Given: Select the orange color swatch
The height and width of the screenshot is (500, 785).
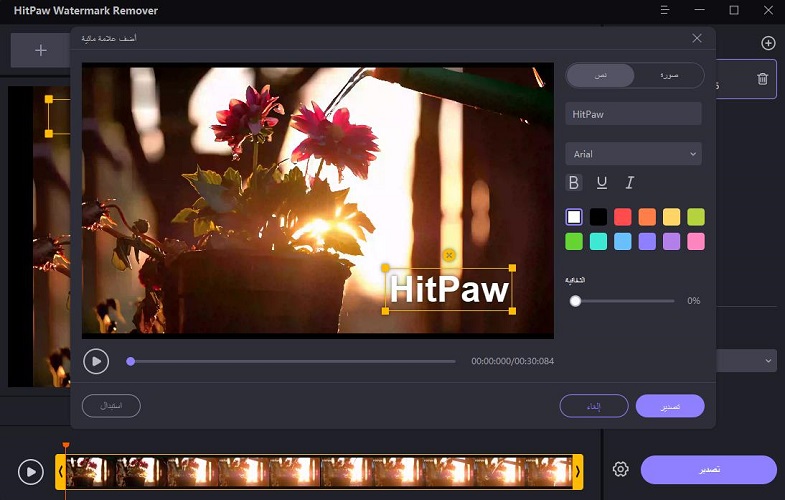Looking at the screenshot, I should [647, 217].
